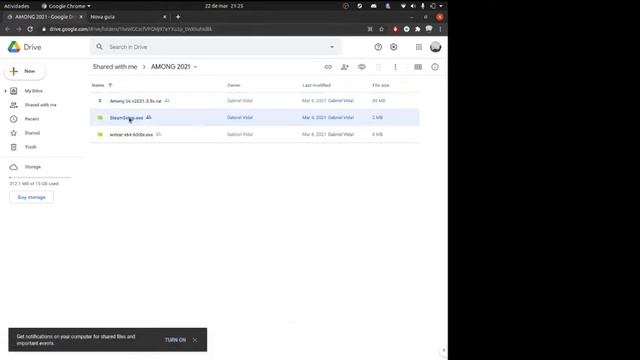This screenshot has width=640, height=360.
Task: Click the drive.google.com address bar
Action: 202,29
